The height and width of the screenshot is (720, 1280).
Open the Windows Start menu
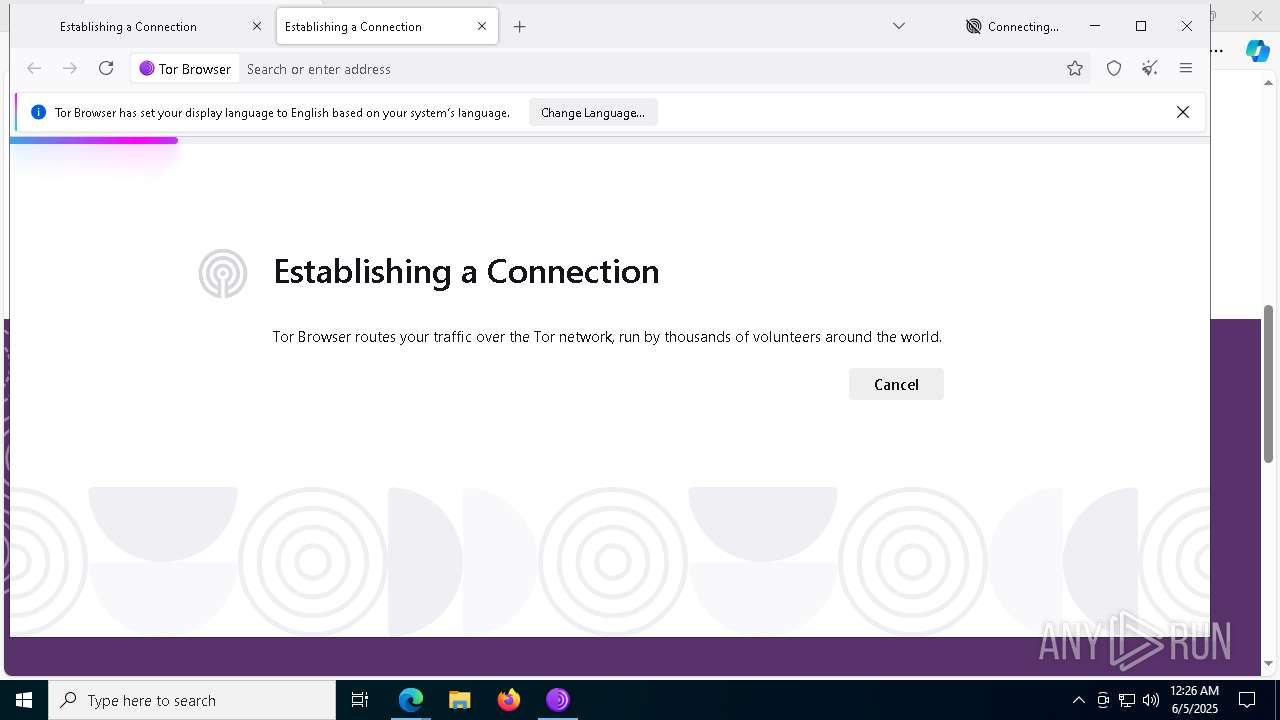coord(24,700)
